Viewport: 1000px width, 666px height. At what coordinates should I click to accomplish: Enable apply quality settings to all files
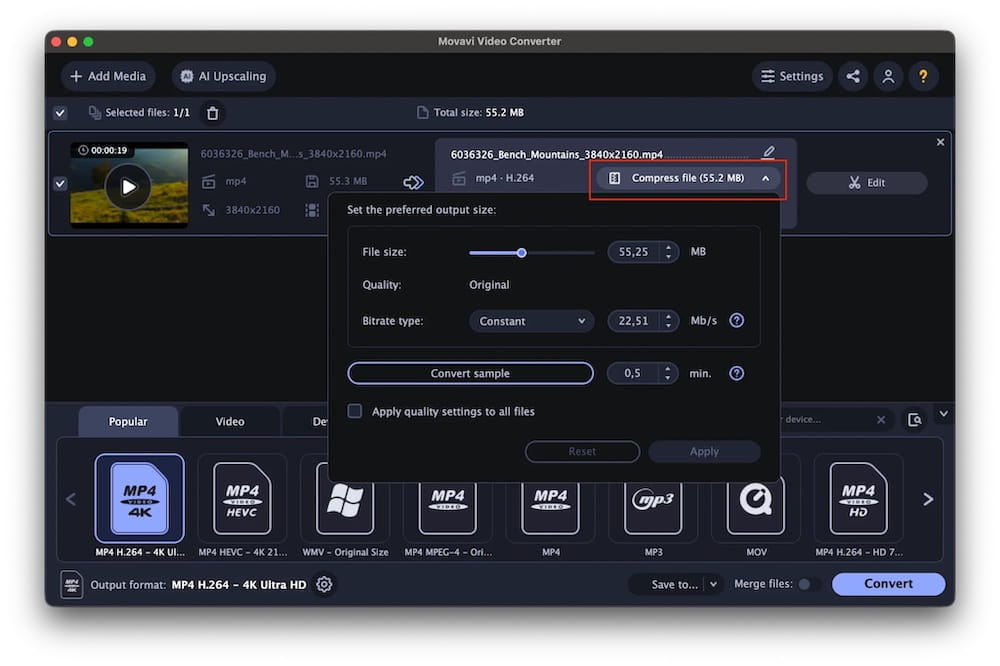tap(355, 411)
